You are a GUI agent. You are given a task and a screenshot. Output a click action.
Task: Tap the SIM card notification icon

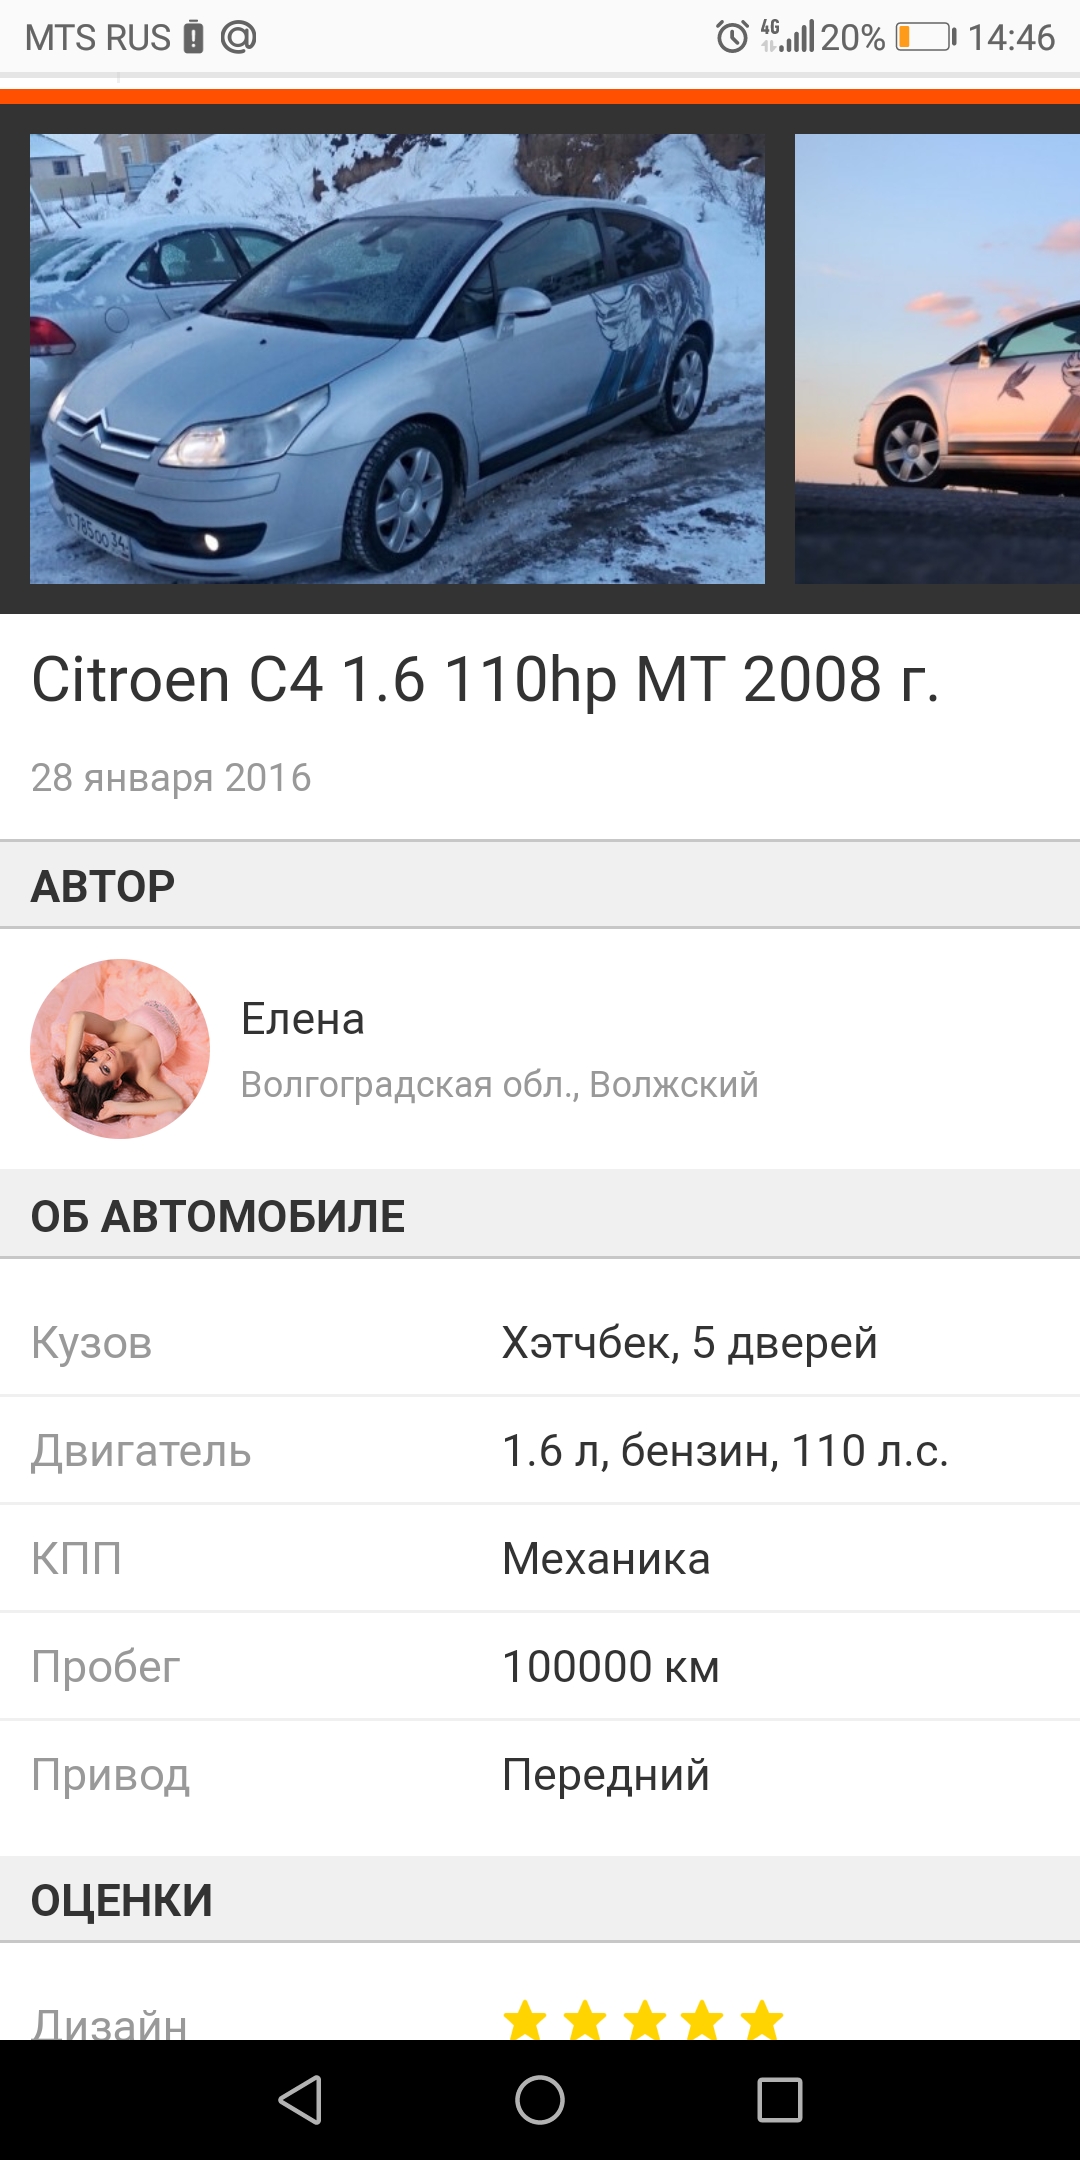(x=194, y=37)
